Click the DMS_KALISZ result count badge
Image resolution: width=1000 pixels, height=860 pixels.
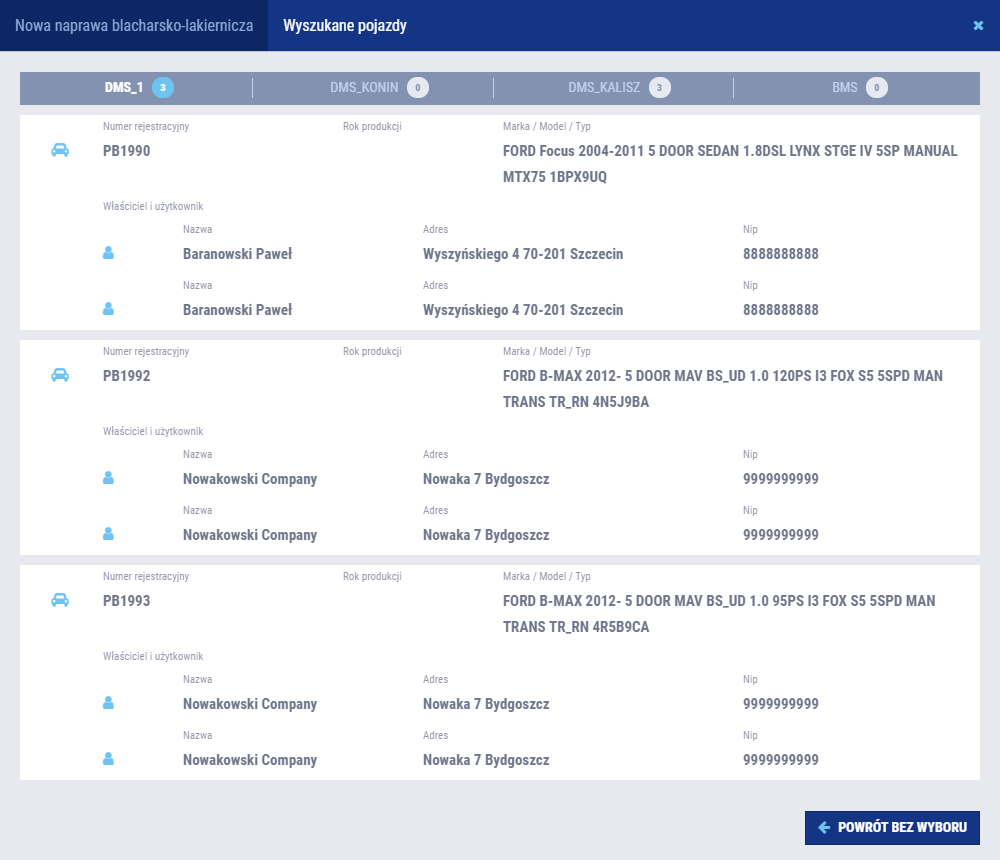[659, 88]
